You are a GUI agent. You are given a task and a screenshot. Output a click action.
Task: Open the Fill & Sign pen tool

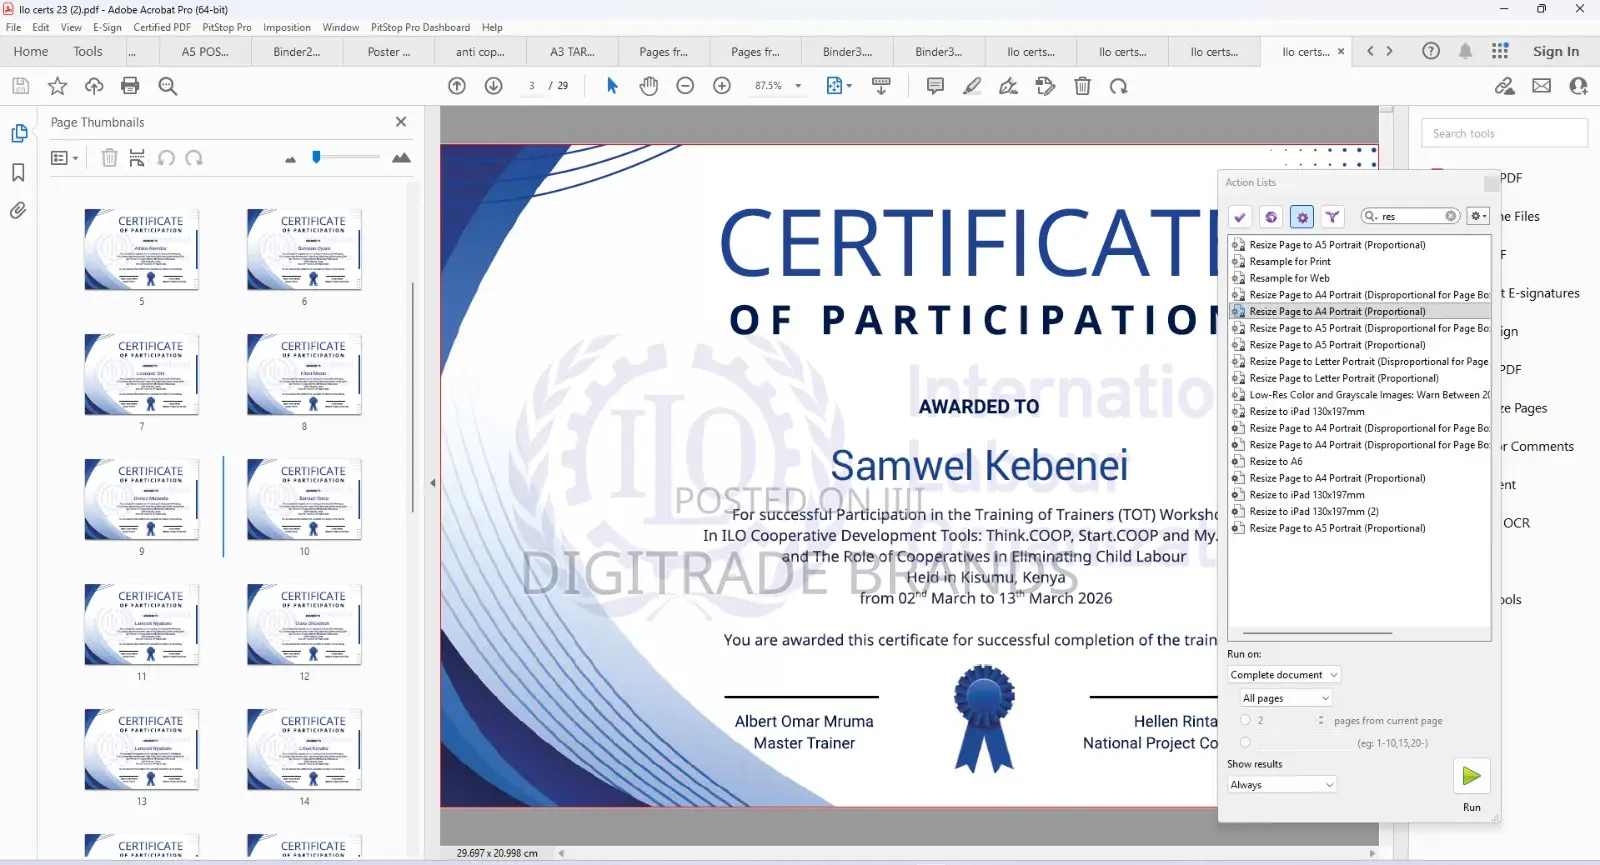[1009, 86]
